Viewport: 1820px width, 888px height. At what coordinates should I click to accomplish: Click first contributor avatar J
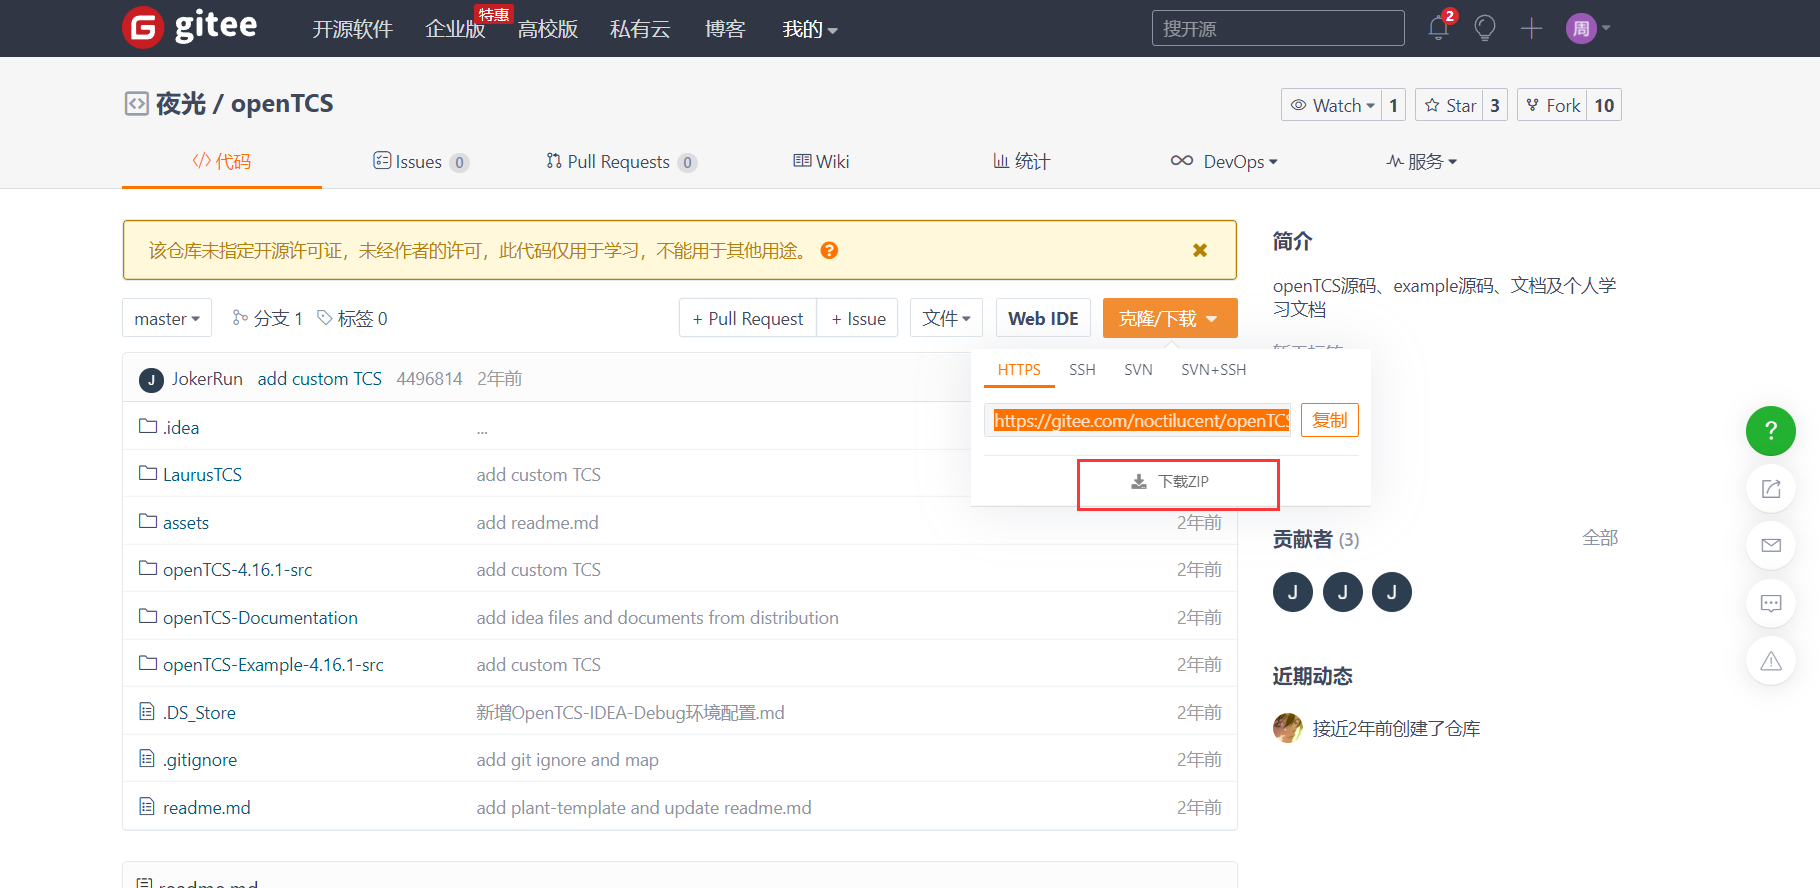pyautogui.click(x=1292, y=592)
